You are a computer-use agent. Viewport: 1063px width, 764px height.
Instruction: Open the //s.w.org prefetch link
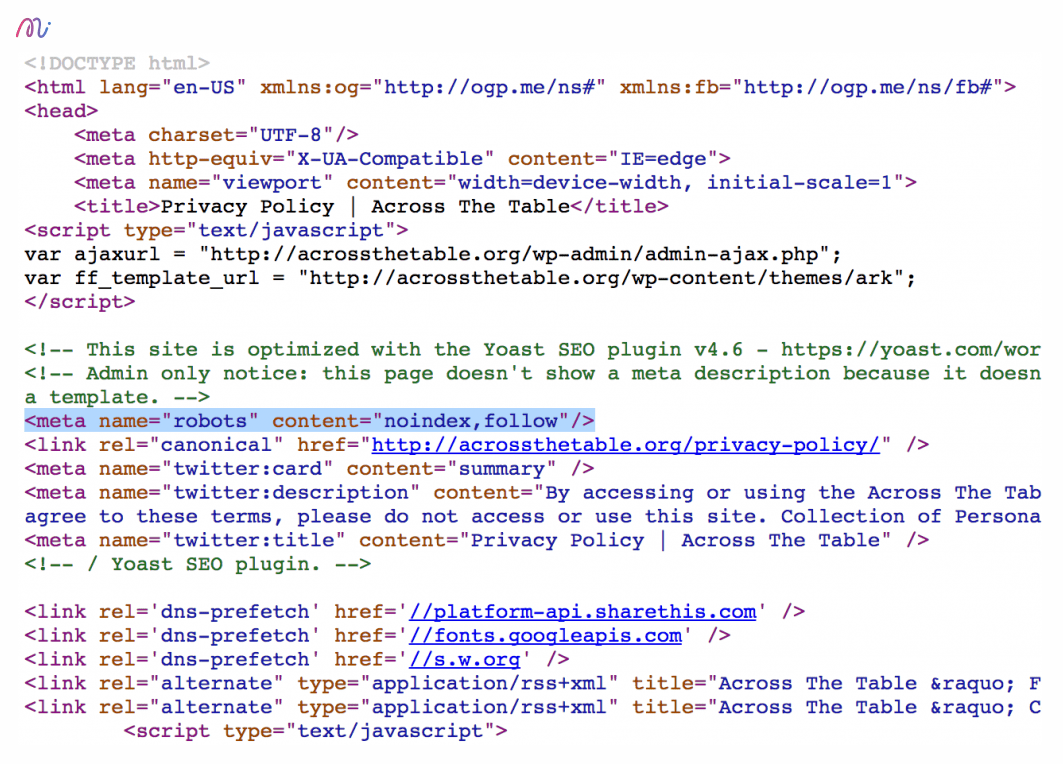(464, 659)
